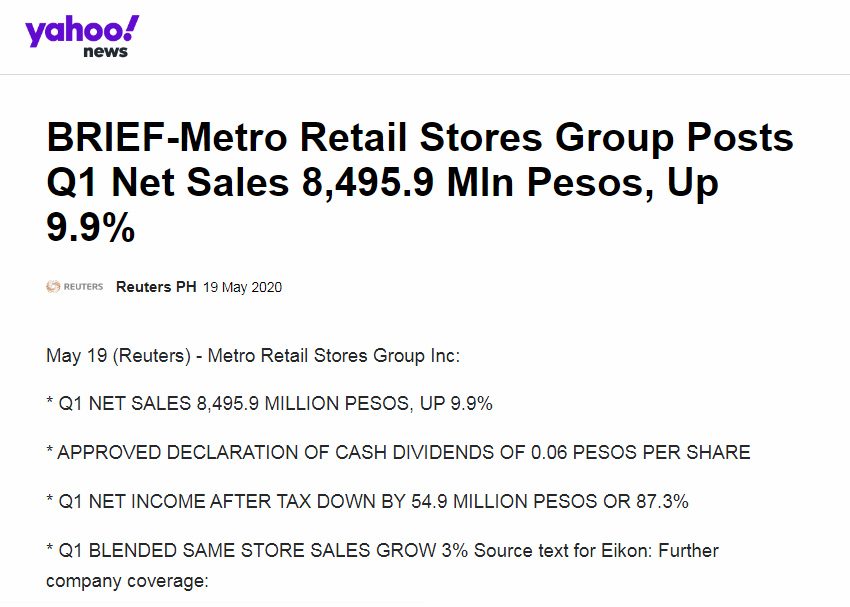Click the 19 May 2020 publication date

[x=242, y=287]
